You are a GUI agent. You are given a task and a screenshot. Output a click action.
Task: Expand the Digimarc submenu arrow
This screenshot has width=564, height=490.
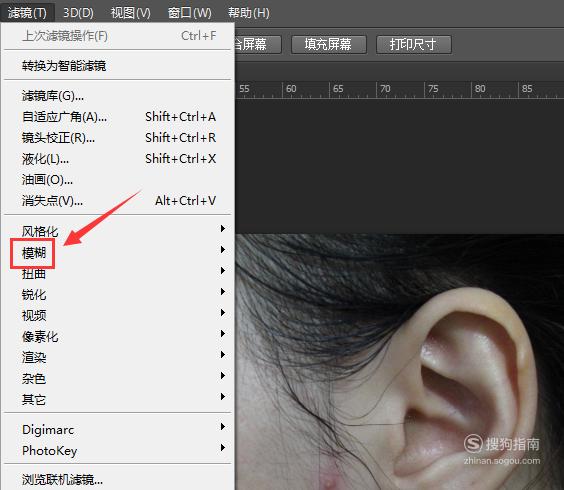(223, 427)
